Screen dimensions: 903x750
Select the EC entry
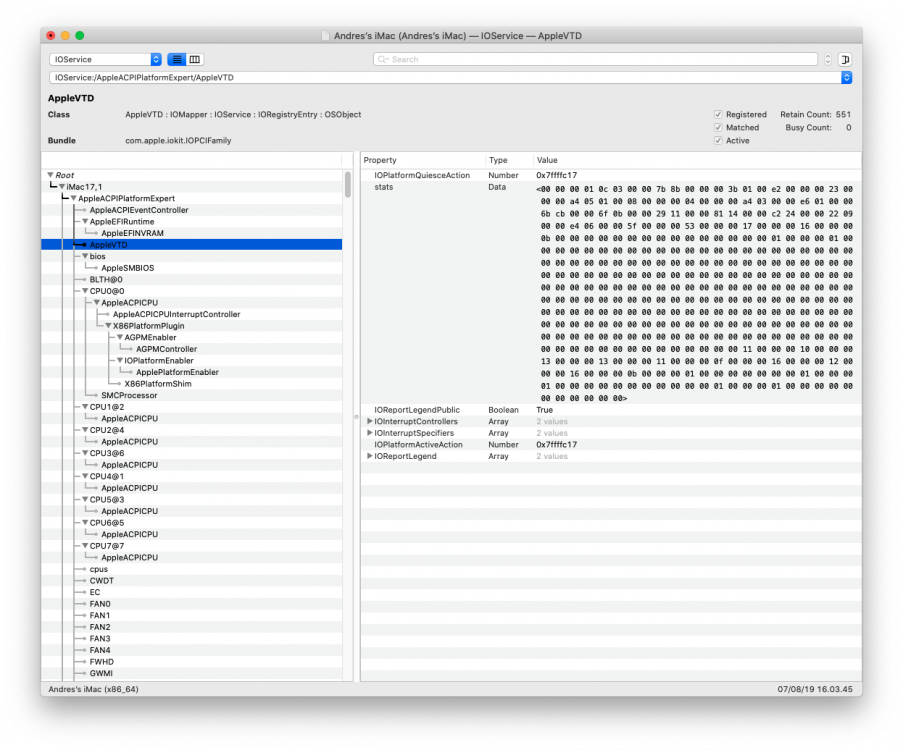[94, 592]
